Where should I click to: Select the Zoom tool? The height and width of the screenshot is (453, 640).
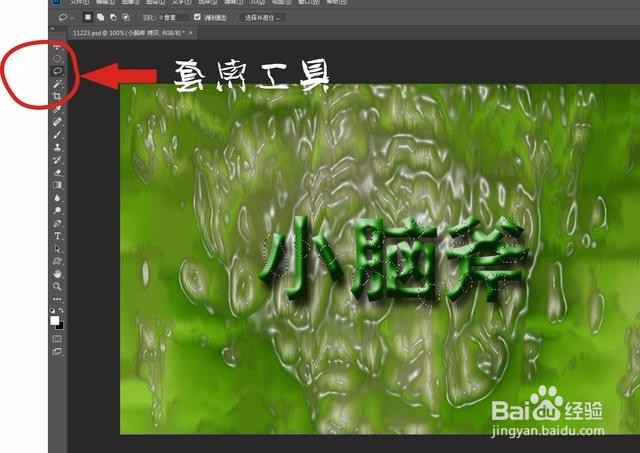[58, 286]
